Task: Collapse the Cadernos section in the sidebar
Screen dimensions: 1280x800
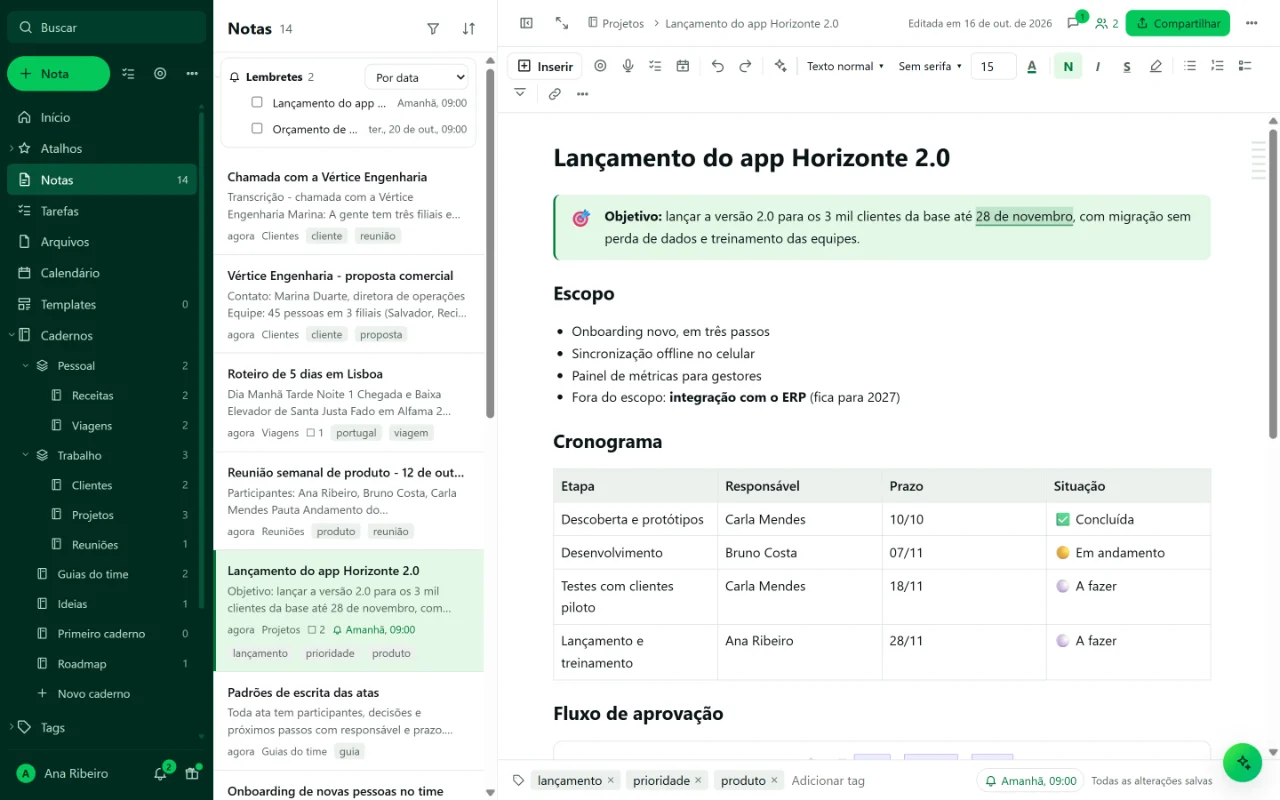Action: (12, 335)
